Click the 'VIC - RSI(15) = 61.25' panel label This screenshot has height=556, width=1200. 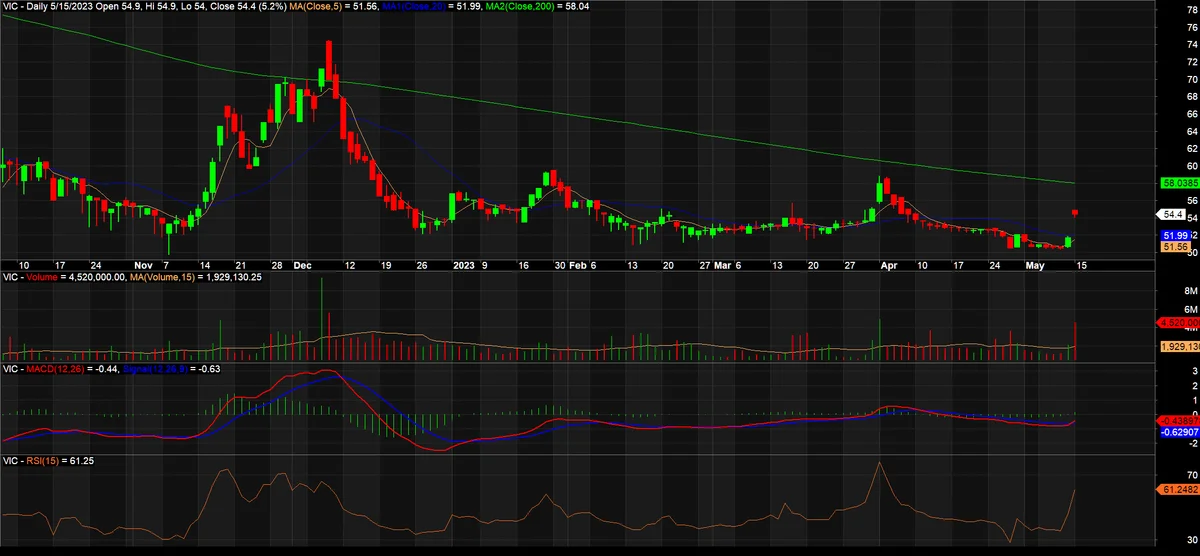point(49,461)
